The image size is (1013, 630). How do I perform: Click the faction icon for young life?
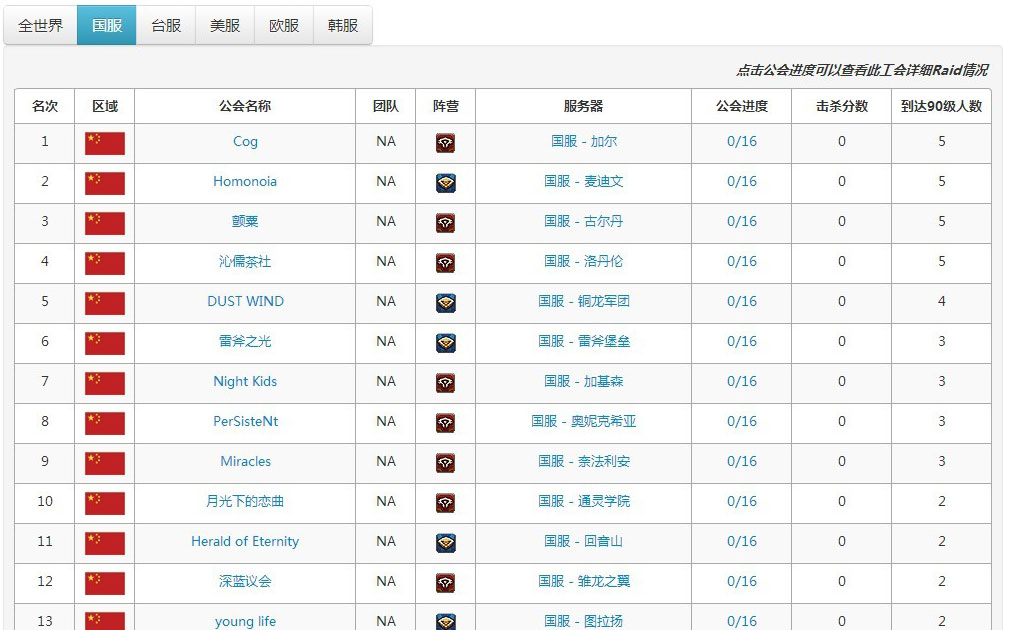445,621
